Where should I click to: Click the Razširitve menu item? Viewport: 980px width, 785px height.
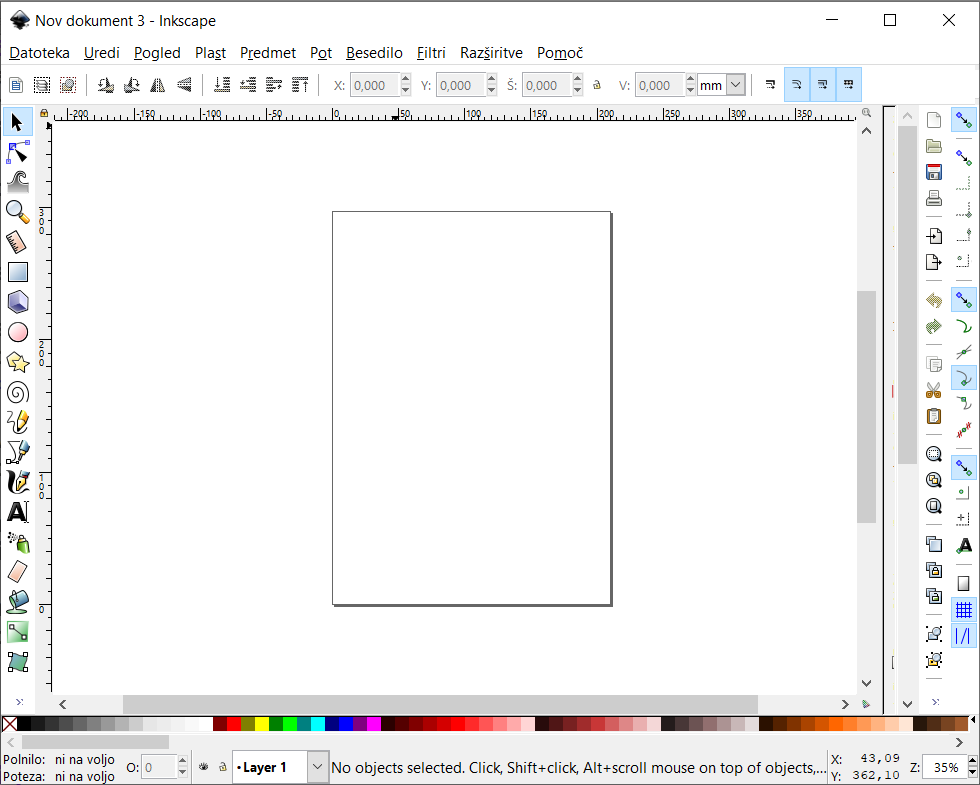pos(491,53)
